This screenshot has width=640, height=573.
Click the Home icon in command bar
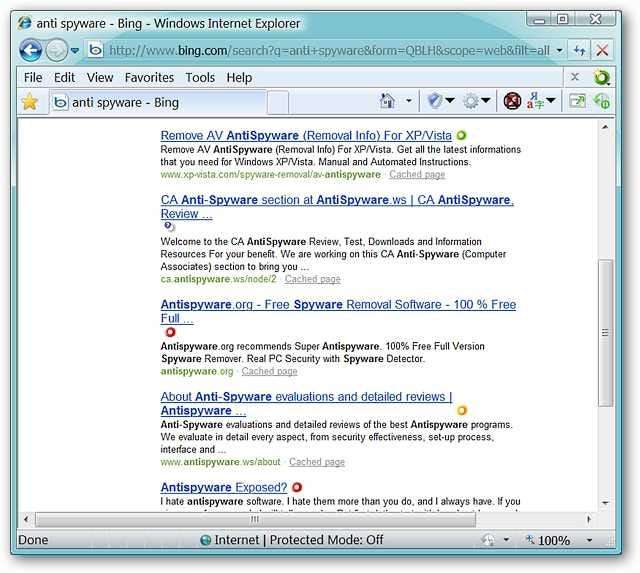(388, 101)
